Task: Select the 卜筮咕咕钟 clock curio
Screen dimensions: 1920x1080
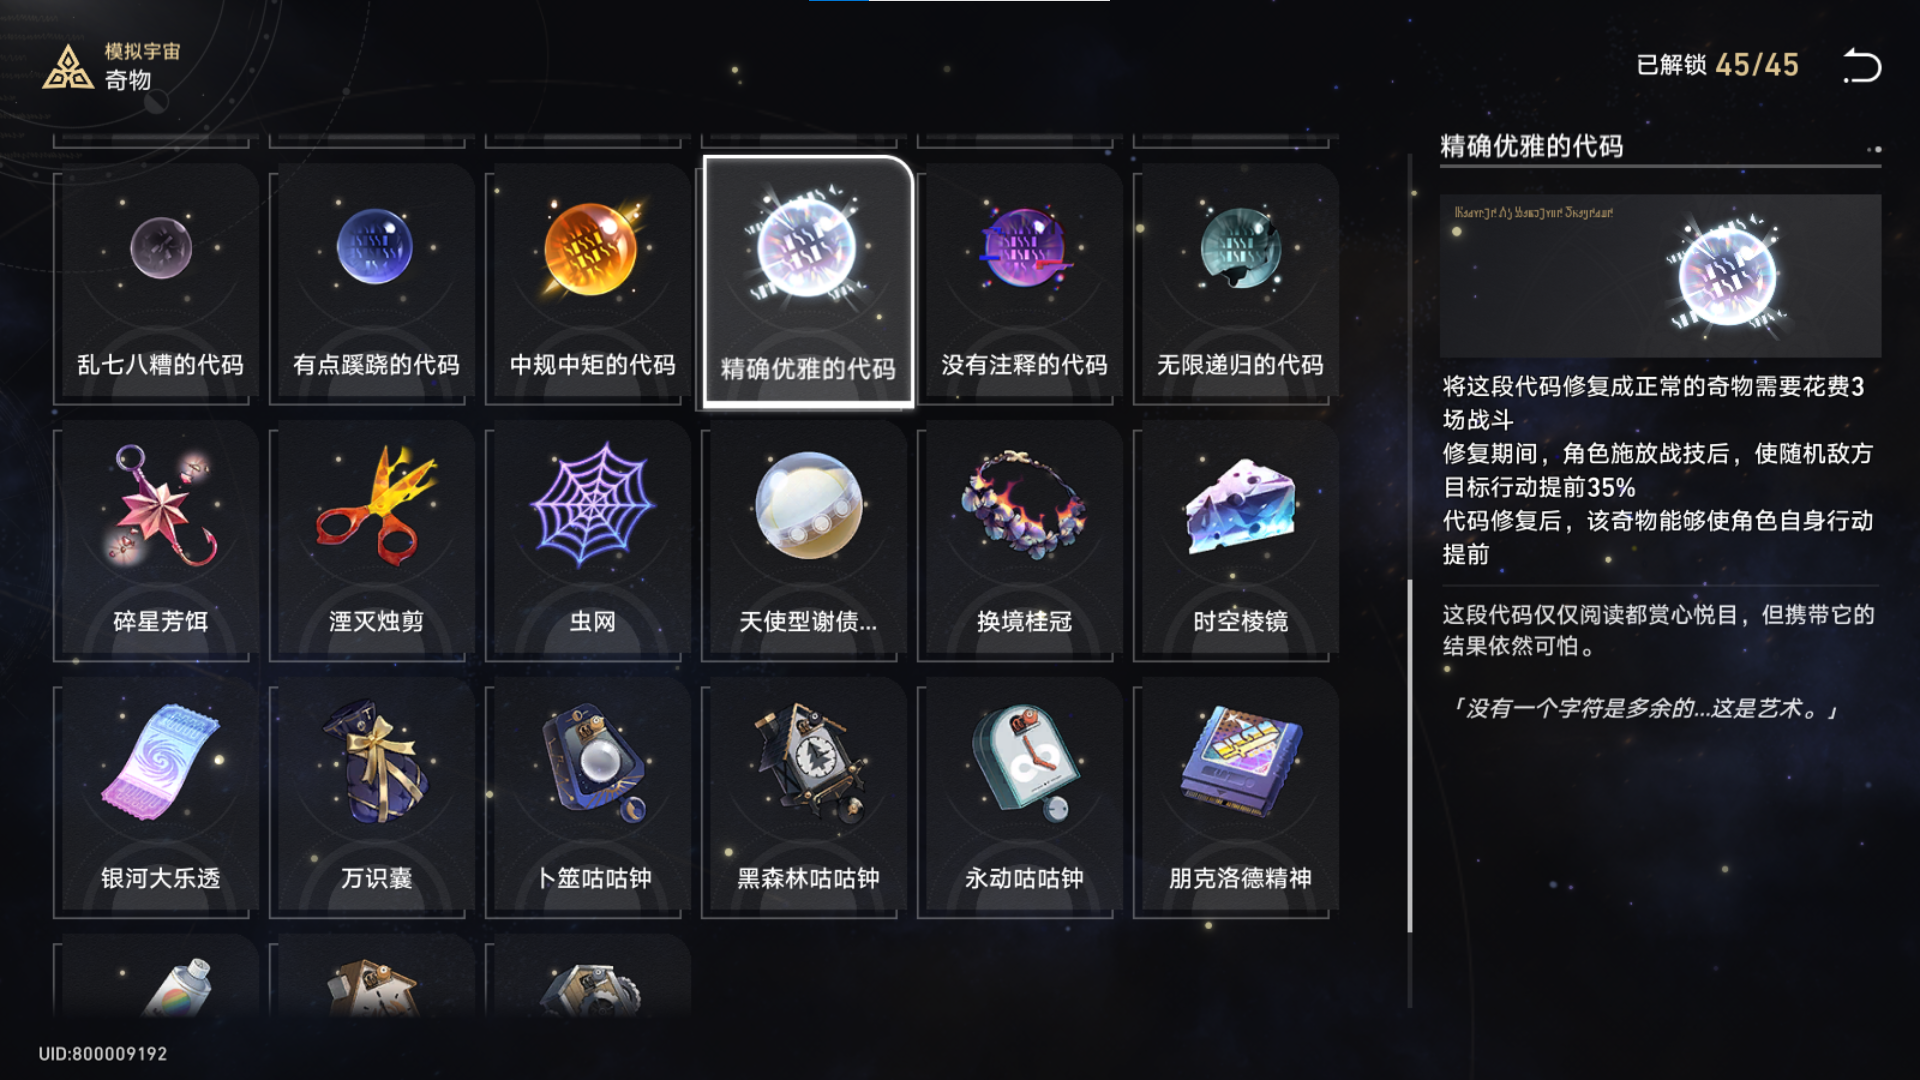Action: 592,798
